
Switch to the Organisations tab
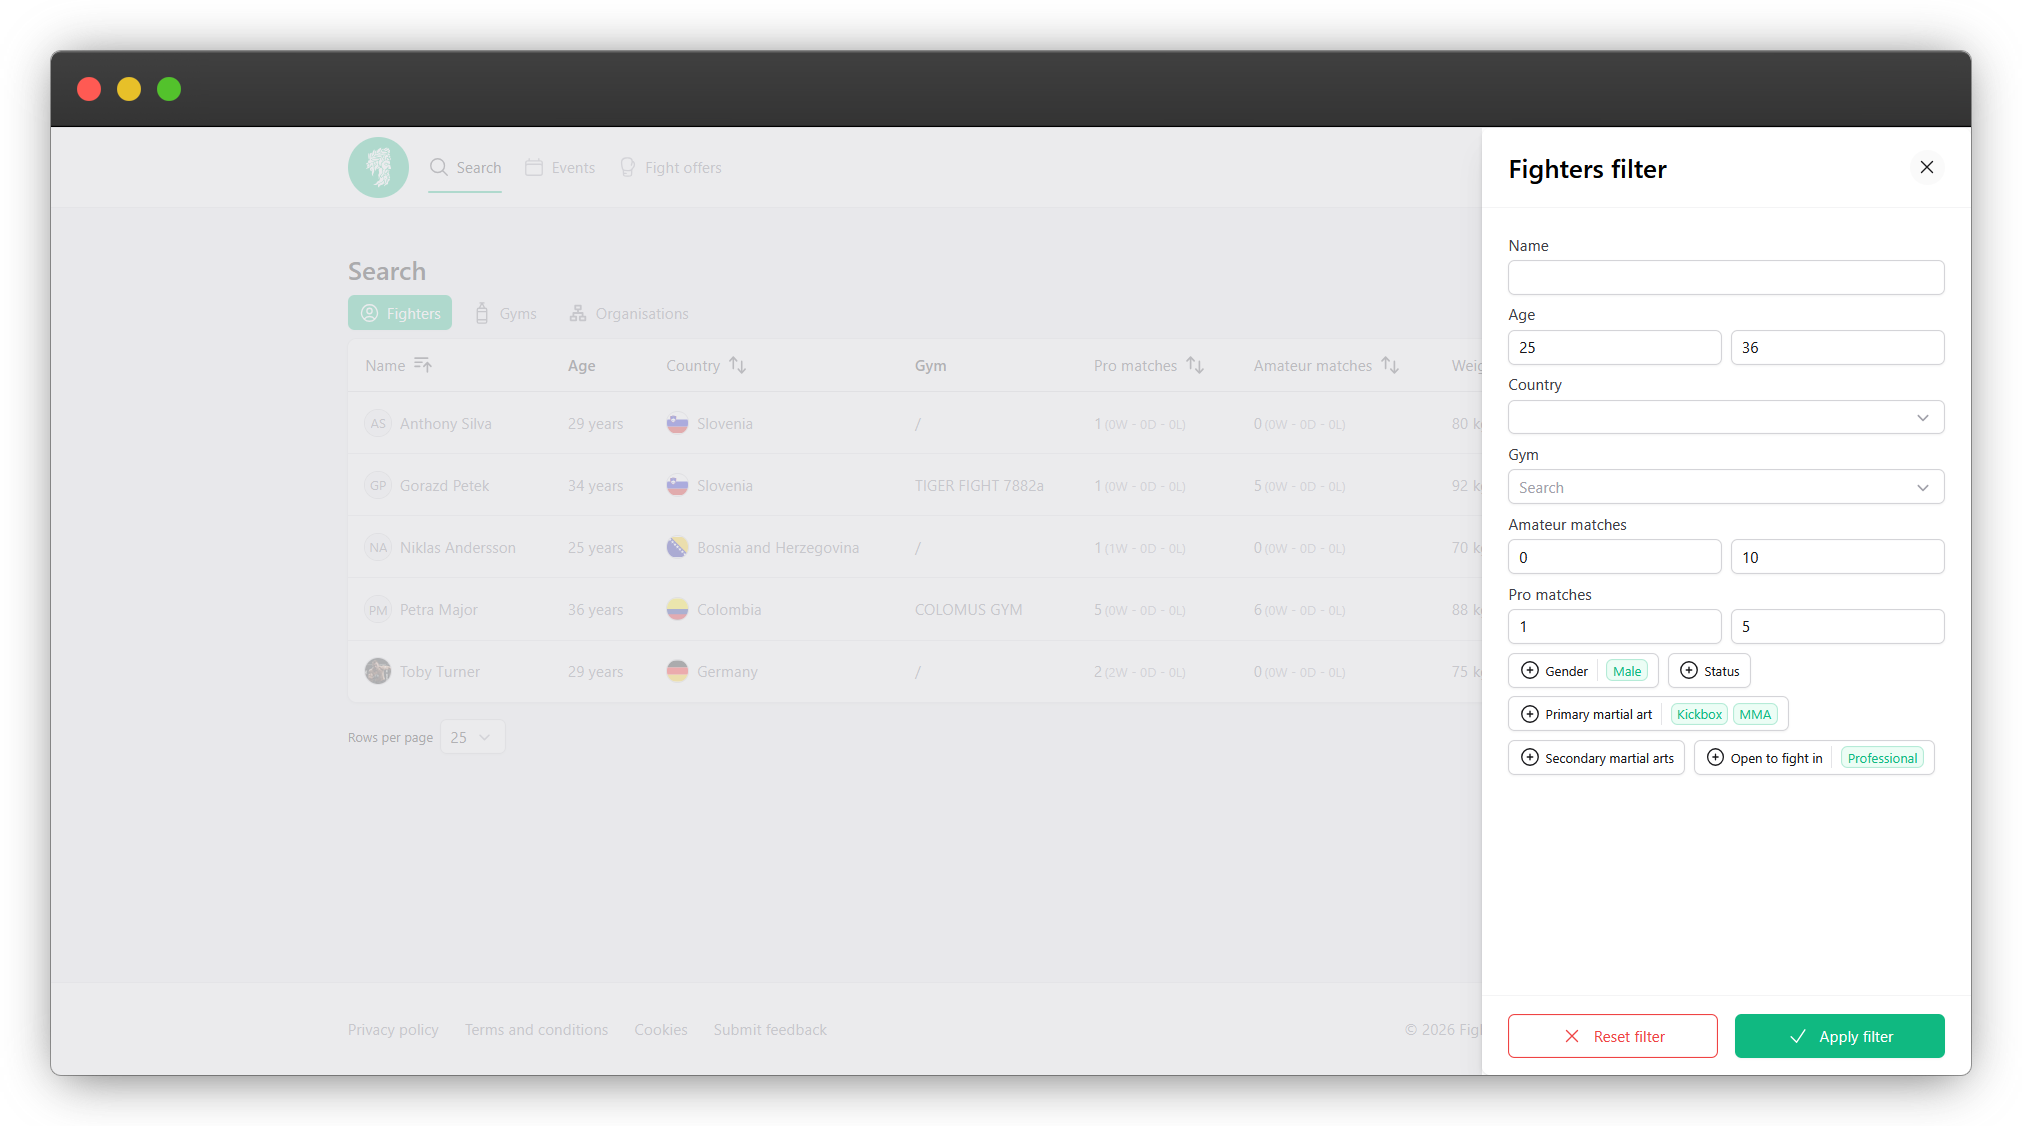click(629, 313)
